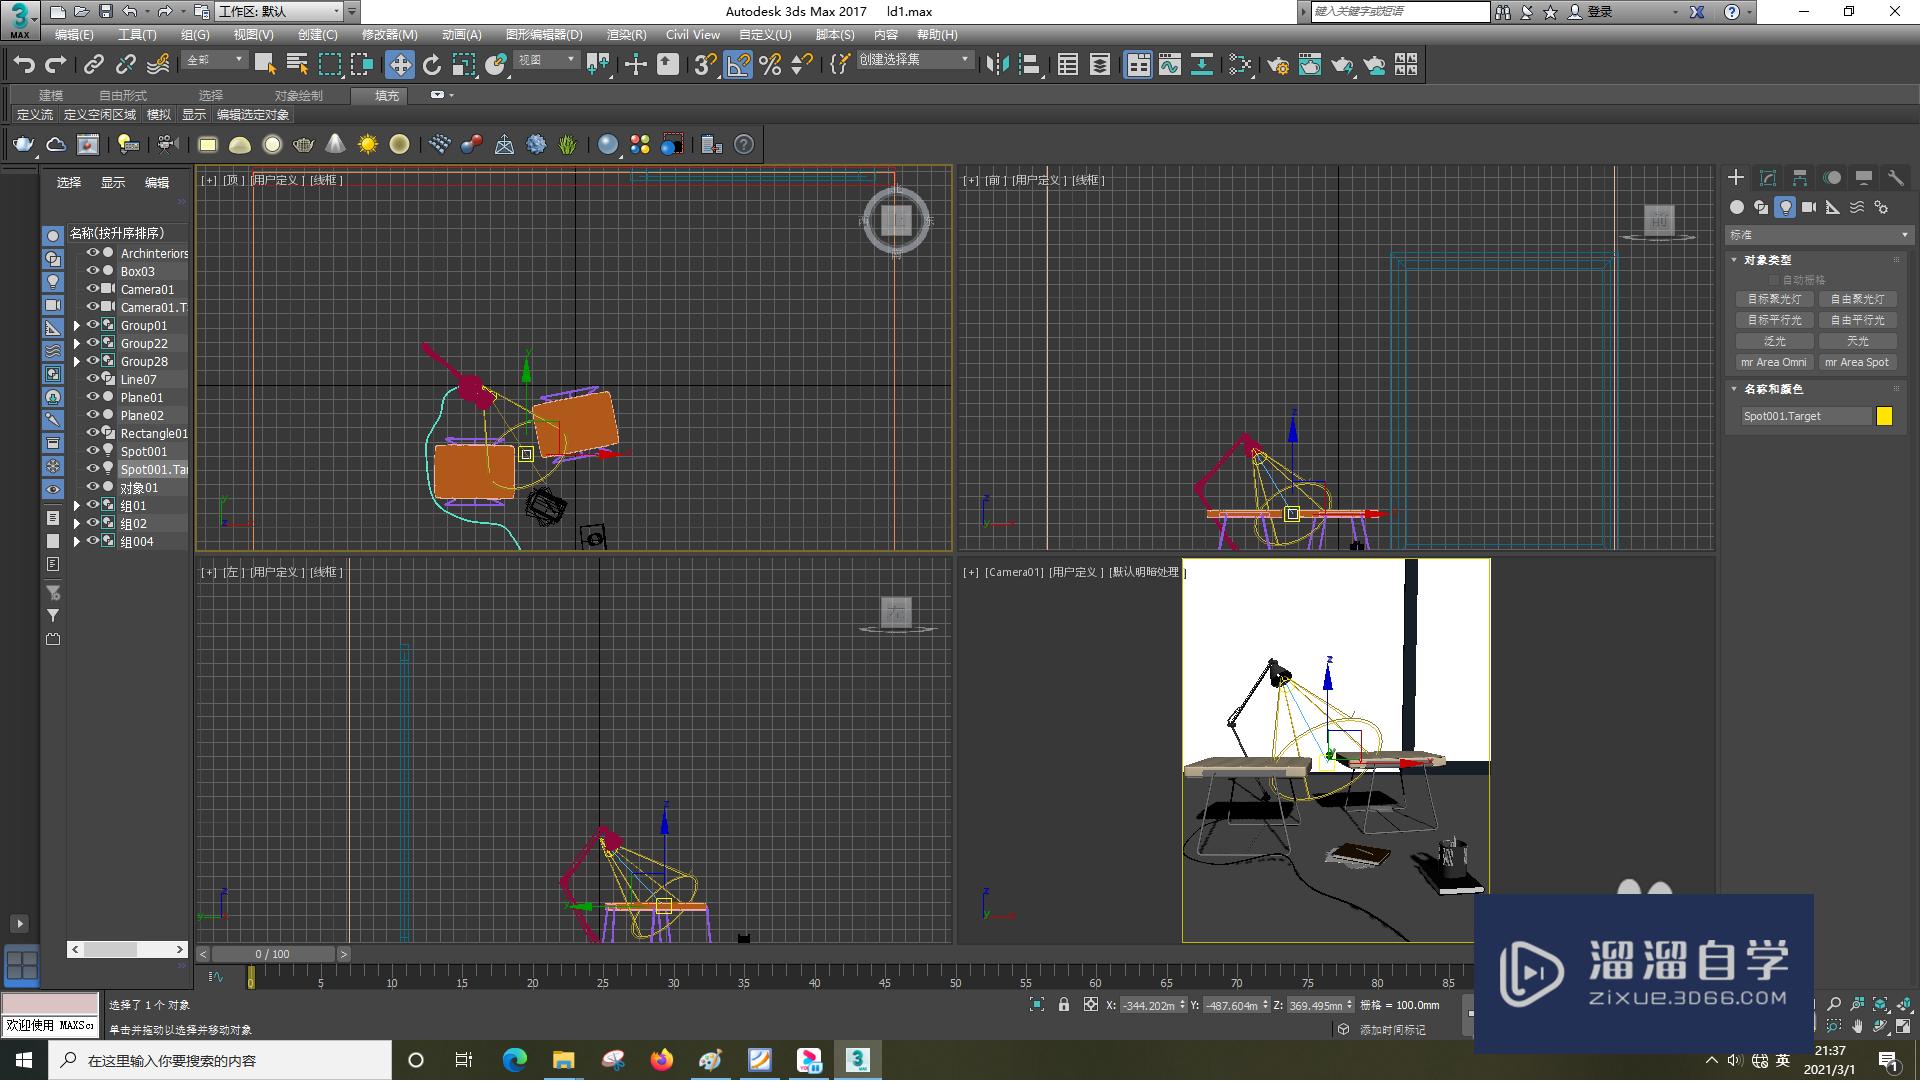Open the yellow object color swatch
Image resolution: width=1920 pixels, height=1082 pixels.
(1885, 416)
